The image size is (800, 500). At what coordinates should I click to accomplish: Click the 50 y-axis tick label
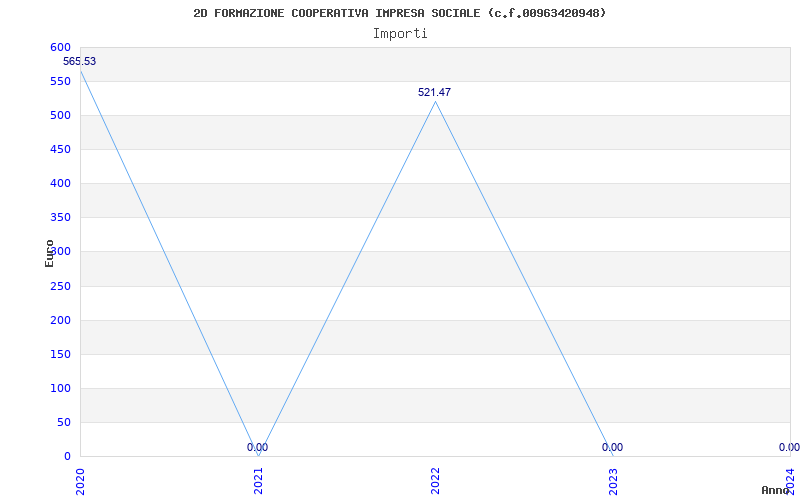(64, 422)
